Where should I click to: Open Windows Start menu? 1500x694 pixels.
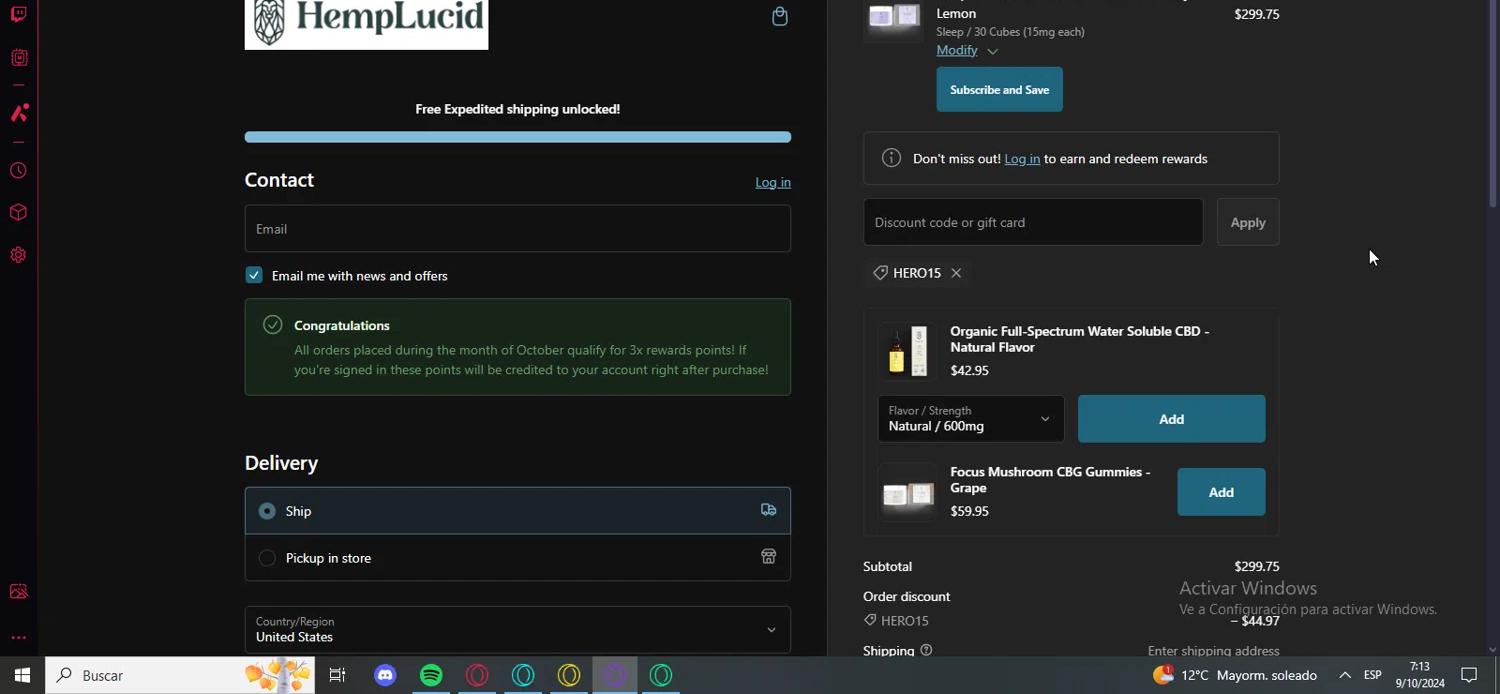coord(22,676)
